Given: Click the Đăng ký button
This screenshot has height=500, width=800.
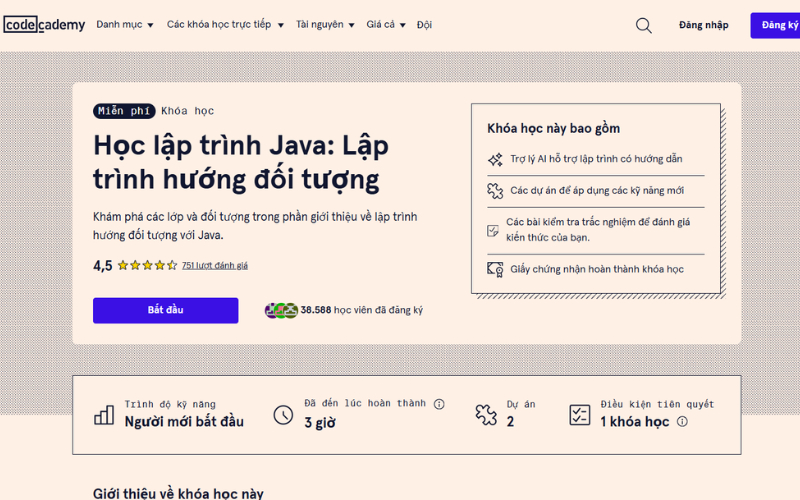Looking at the screenshot, I should [x=776, y=25].
